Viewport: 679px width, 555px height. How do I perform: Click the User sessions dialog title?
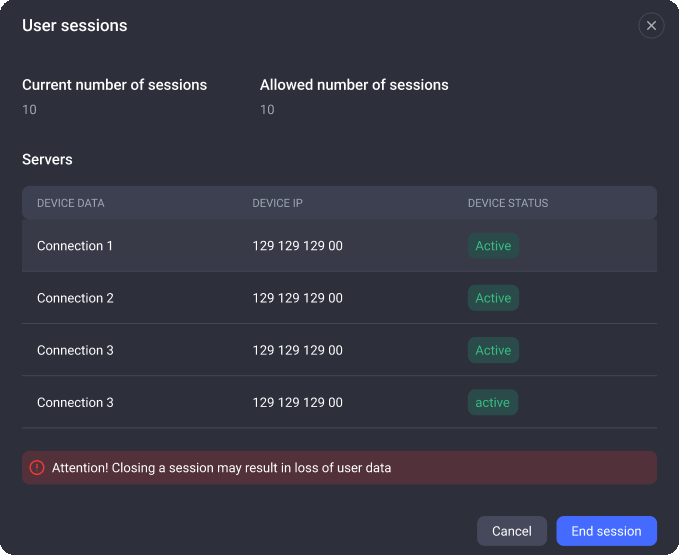coord(75,26)
